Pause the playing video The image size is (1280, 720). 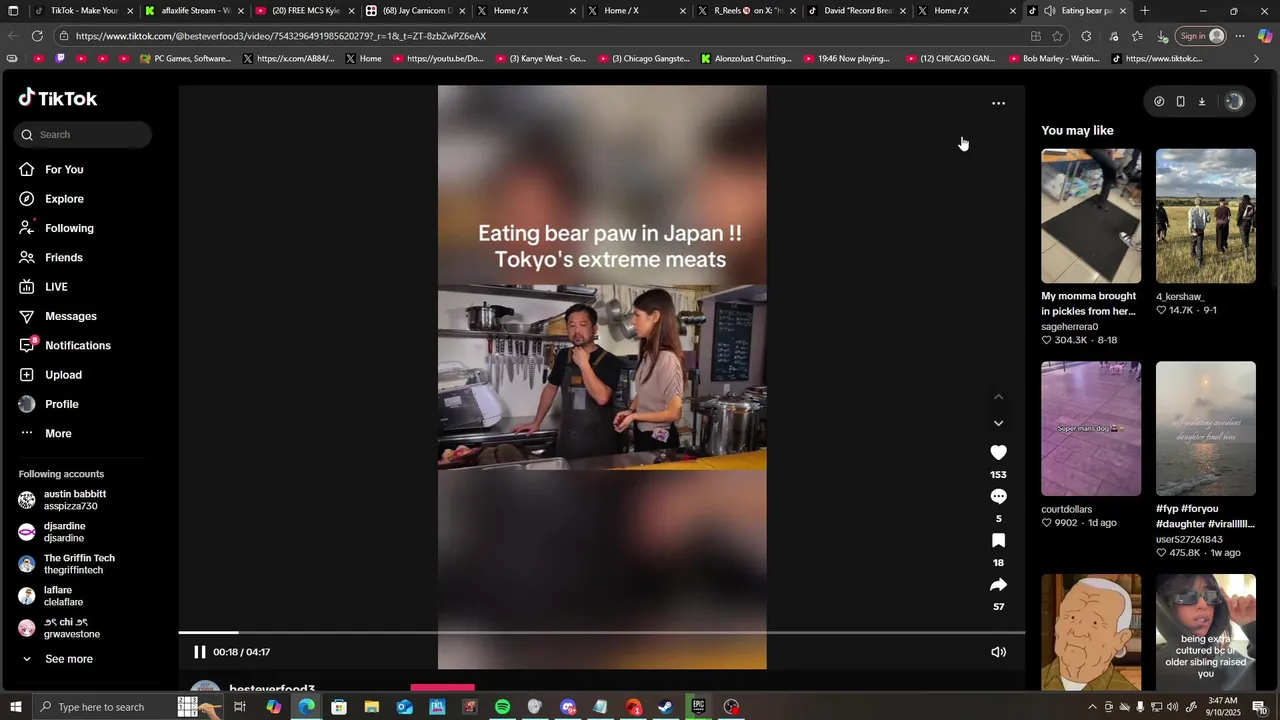click(x=199, y=652)
